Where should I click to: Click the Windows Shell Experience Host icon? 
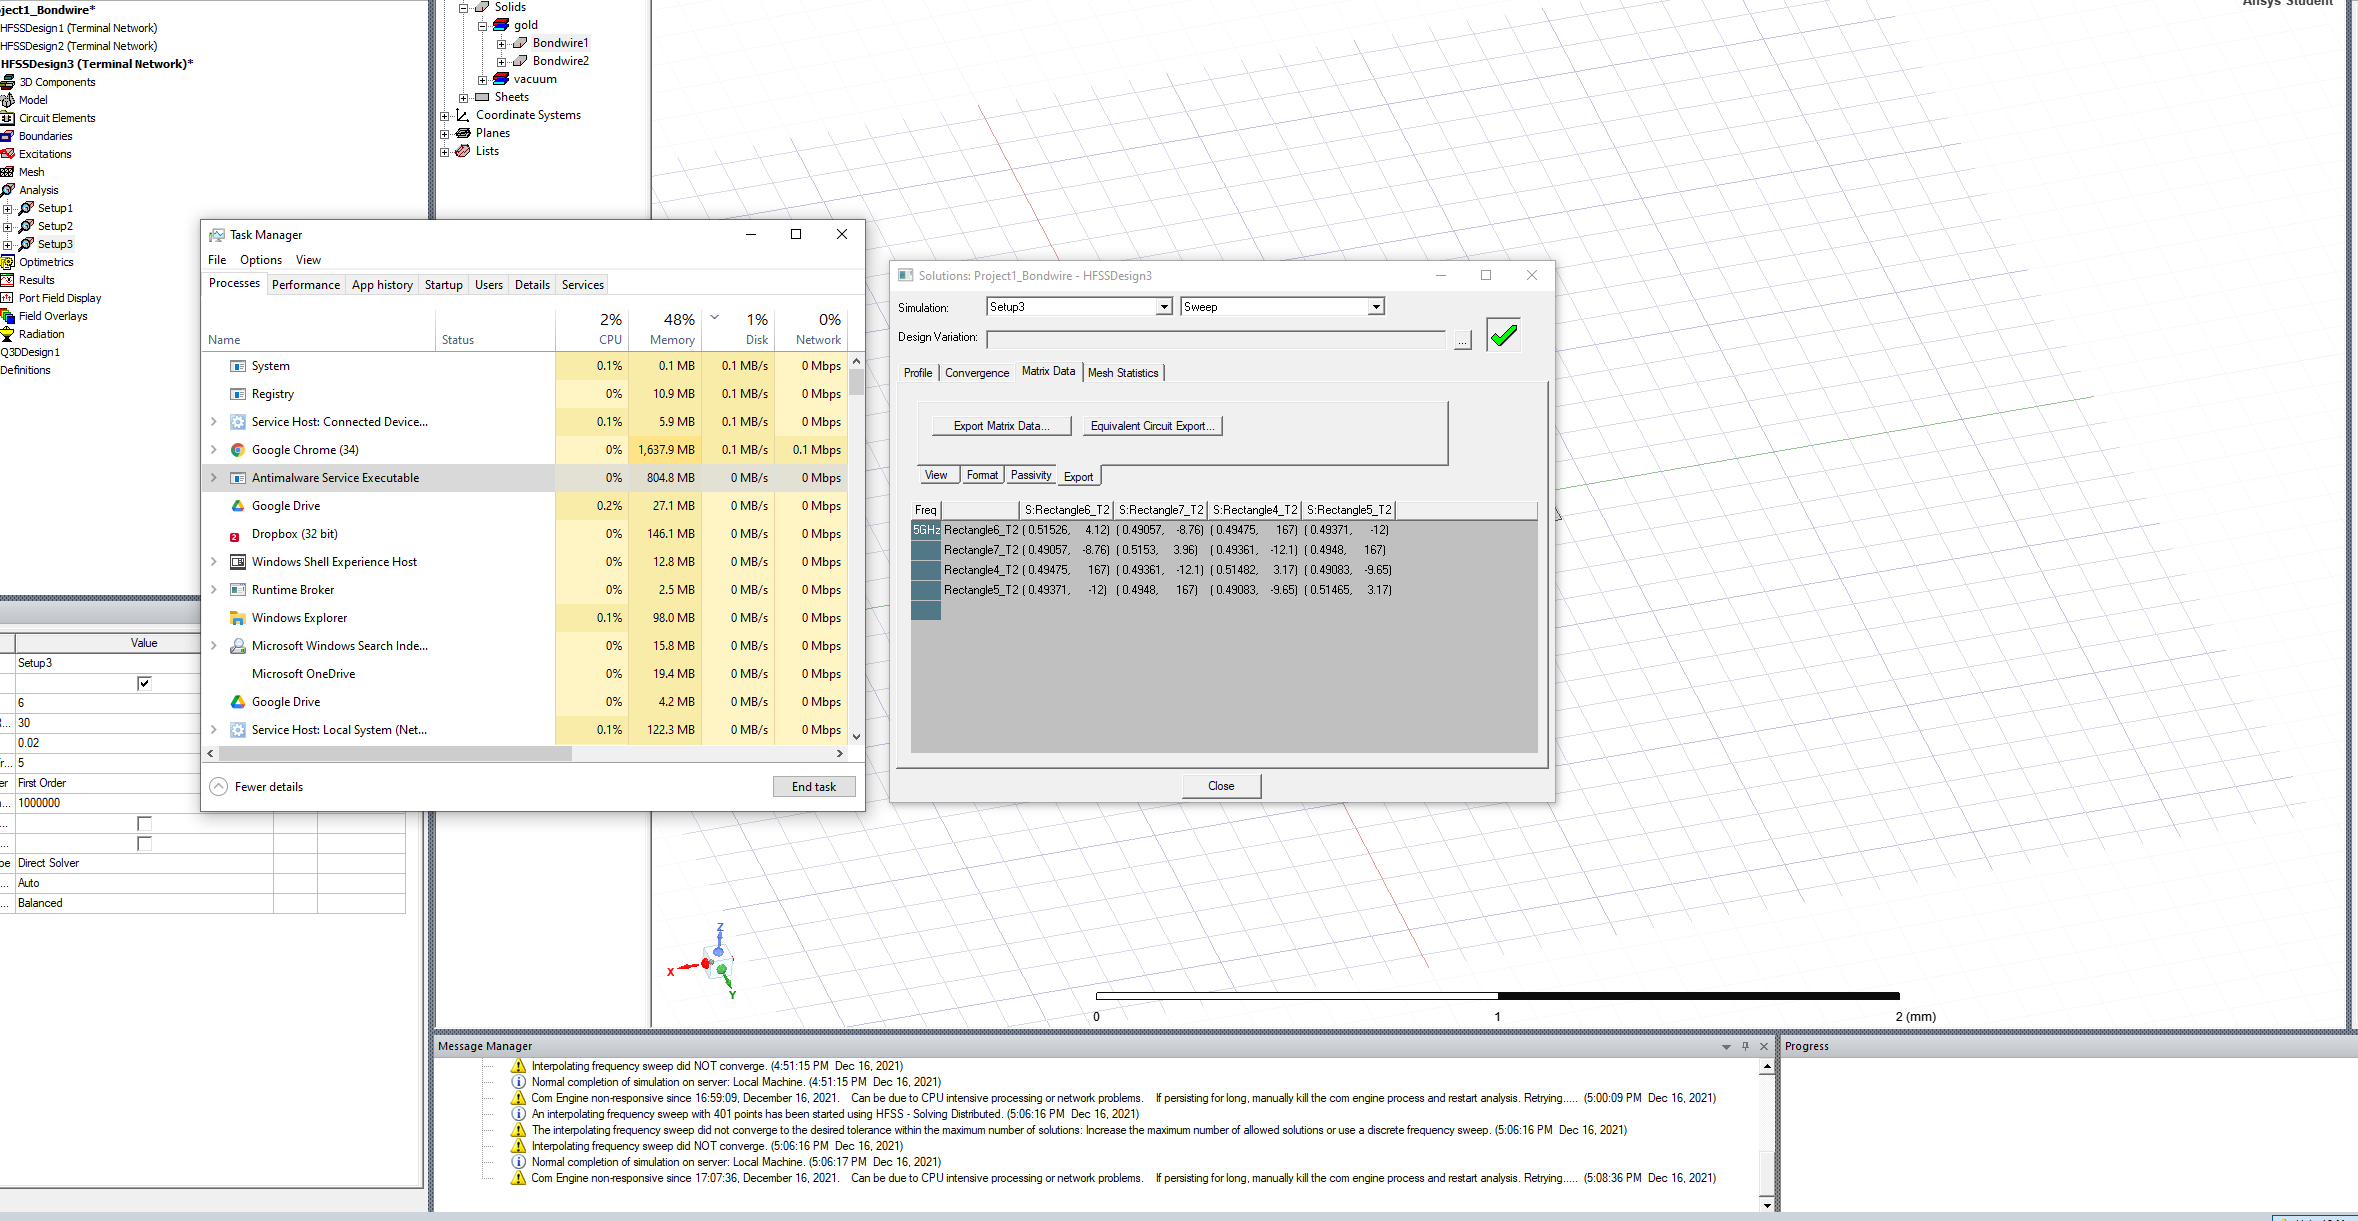coord(238,562)
